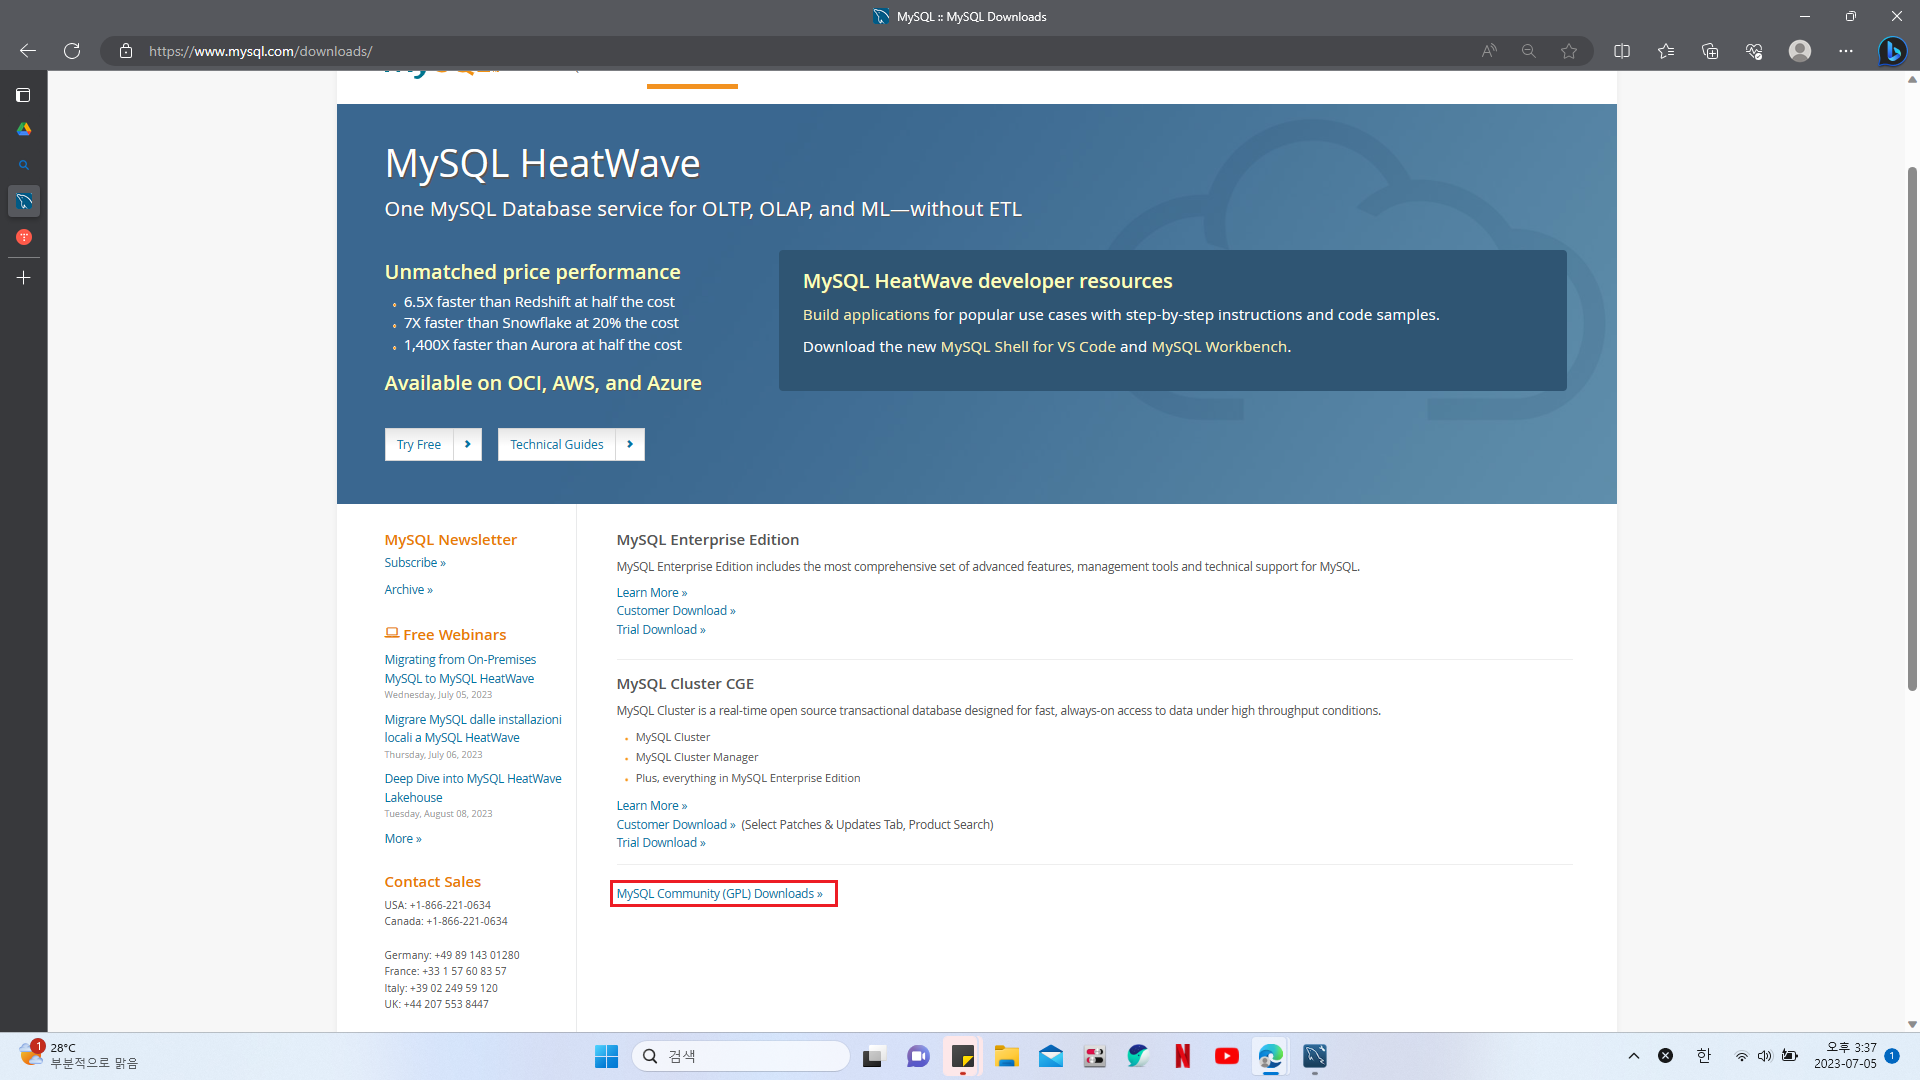
Task: Click the Contact Sales heading
Action: tap(433, 881)
